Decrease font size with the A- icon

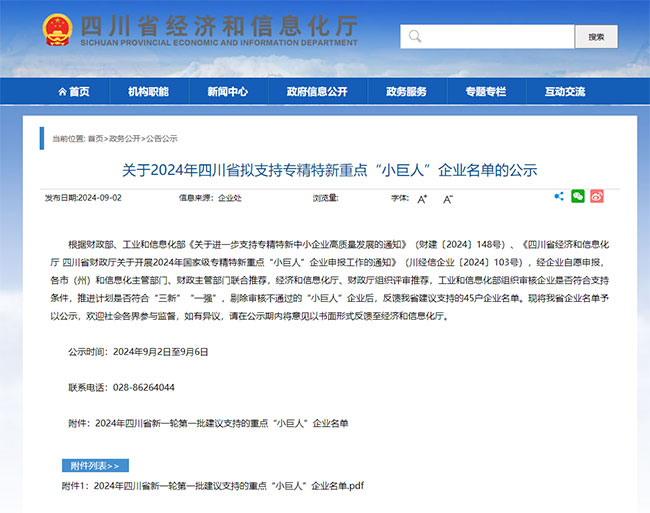tap(448, 198)
